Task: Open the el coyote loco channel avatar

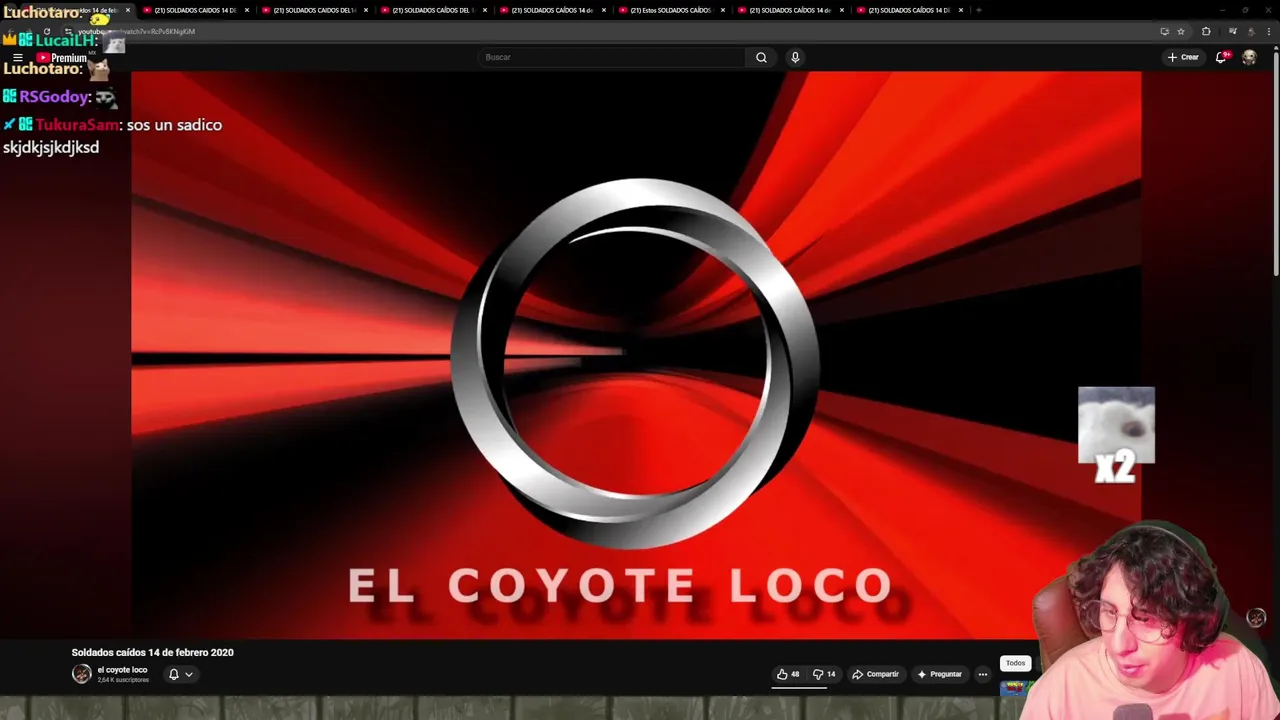Action: tap(81, 674)
